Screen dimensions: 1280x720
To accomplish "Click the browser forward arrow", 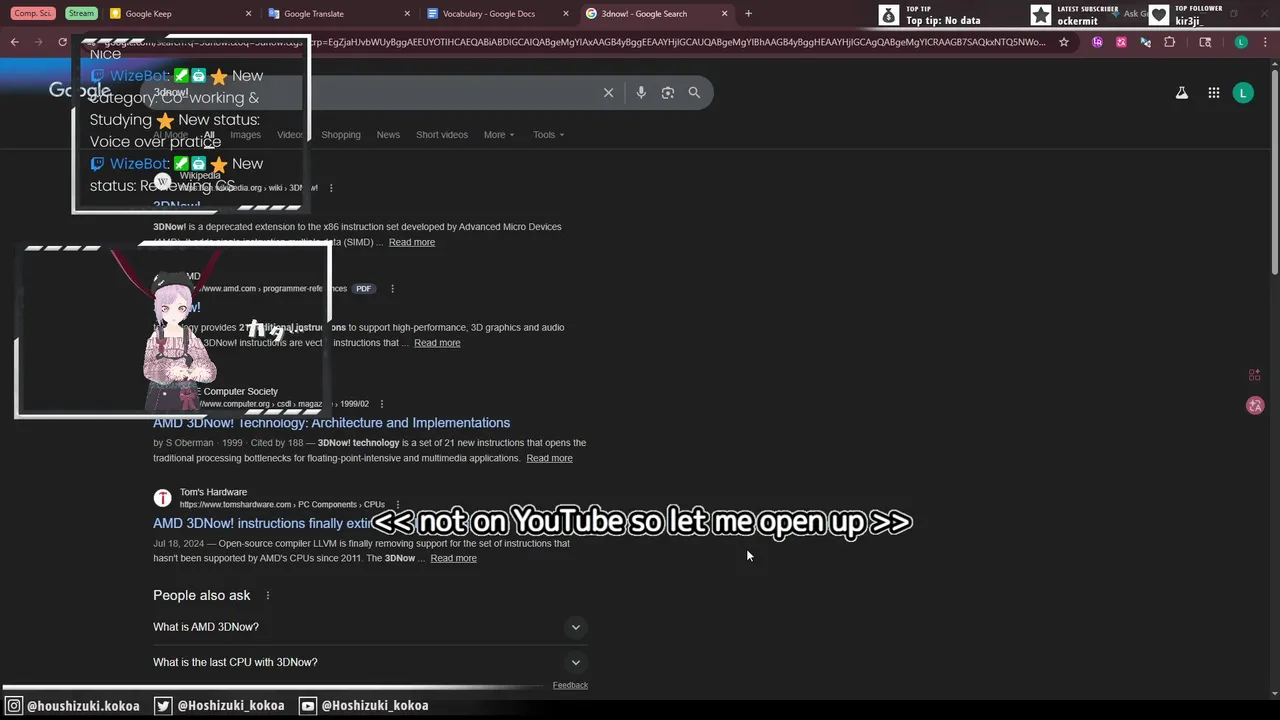I will pyautogui.click(x=38, y=42).
